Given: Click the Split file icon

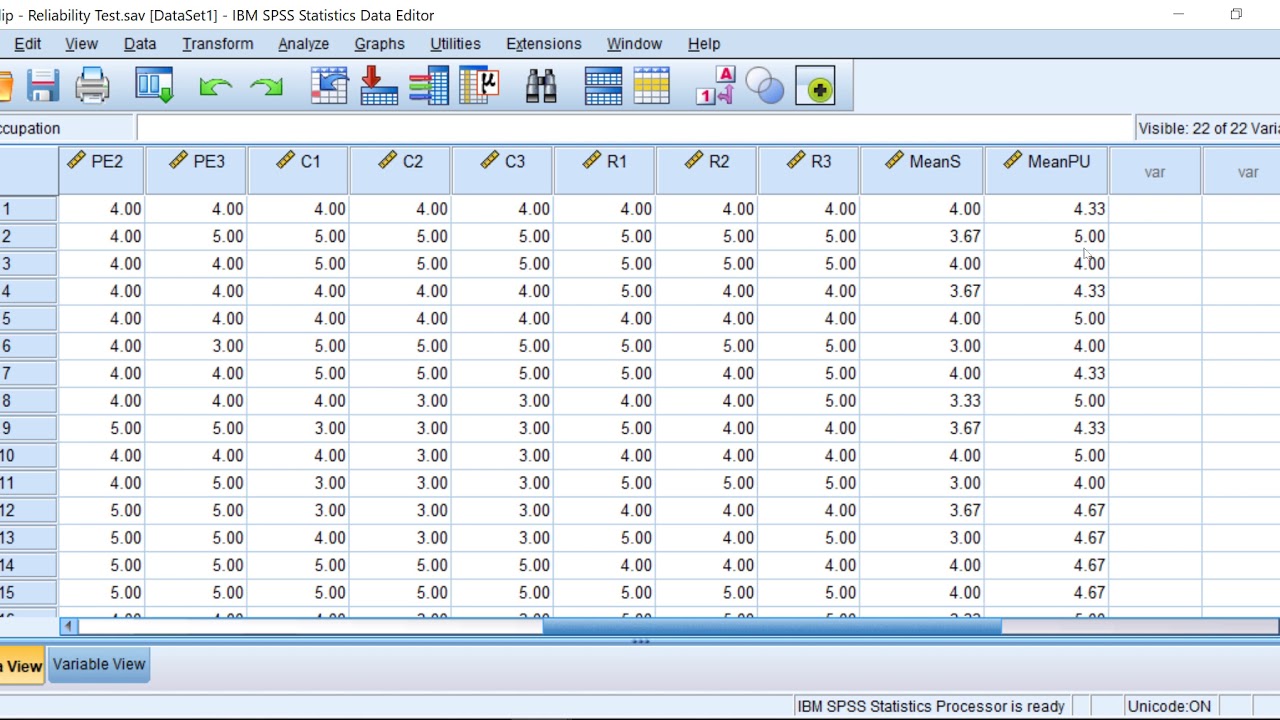Looking at the screenshot, I should [603, 86].
